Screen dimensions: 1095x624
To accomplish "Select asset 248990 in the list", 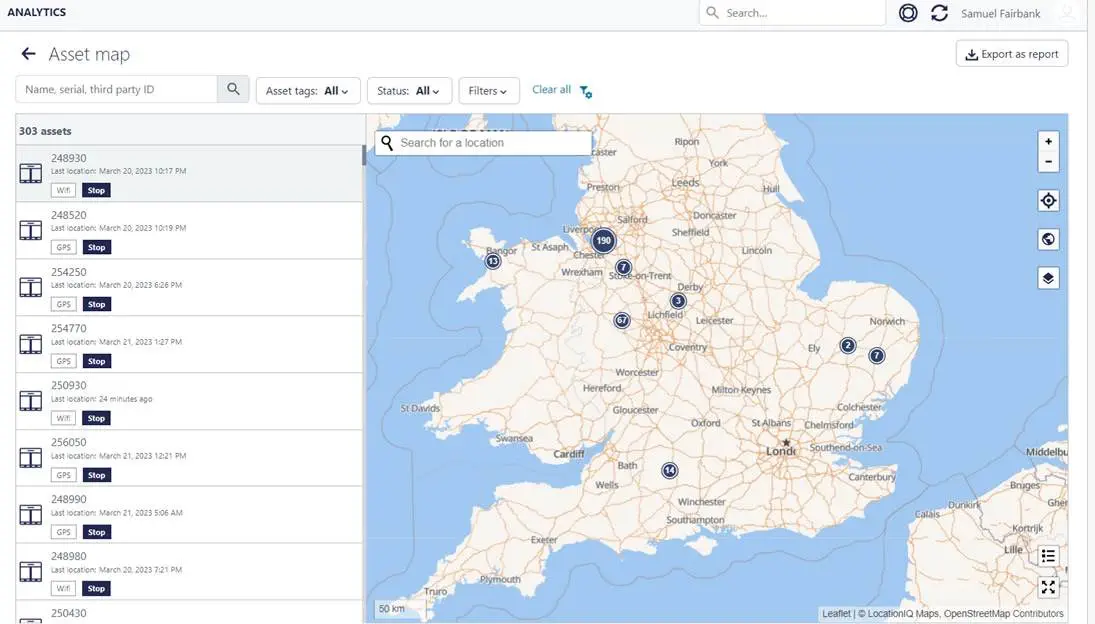I will click(x=189, y=515).
